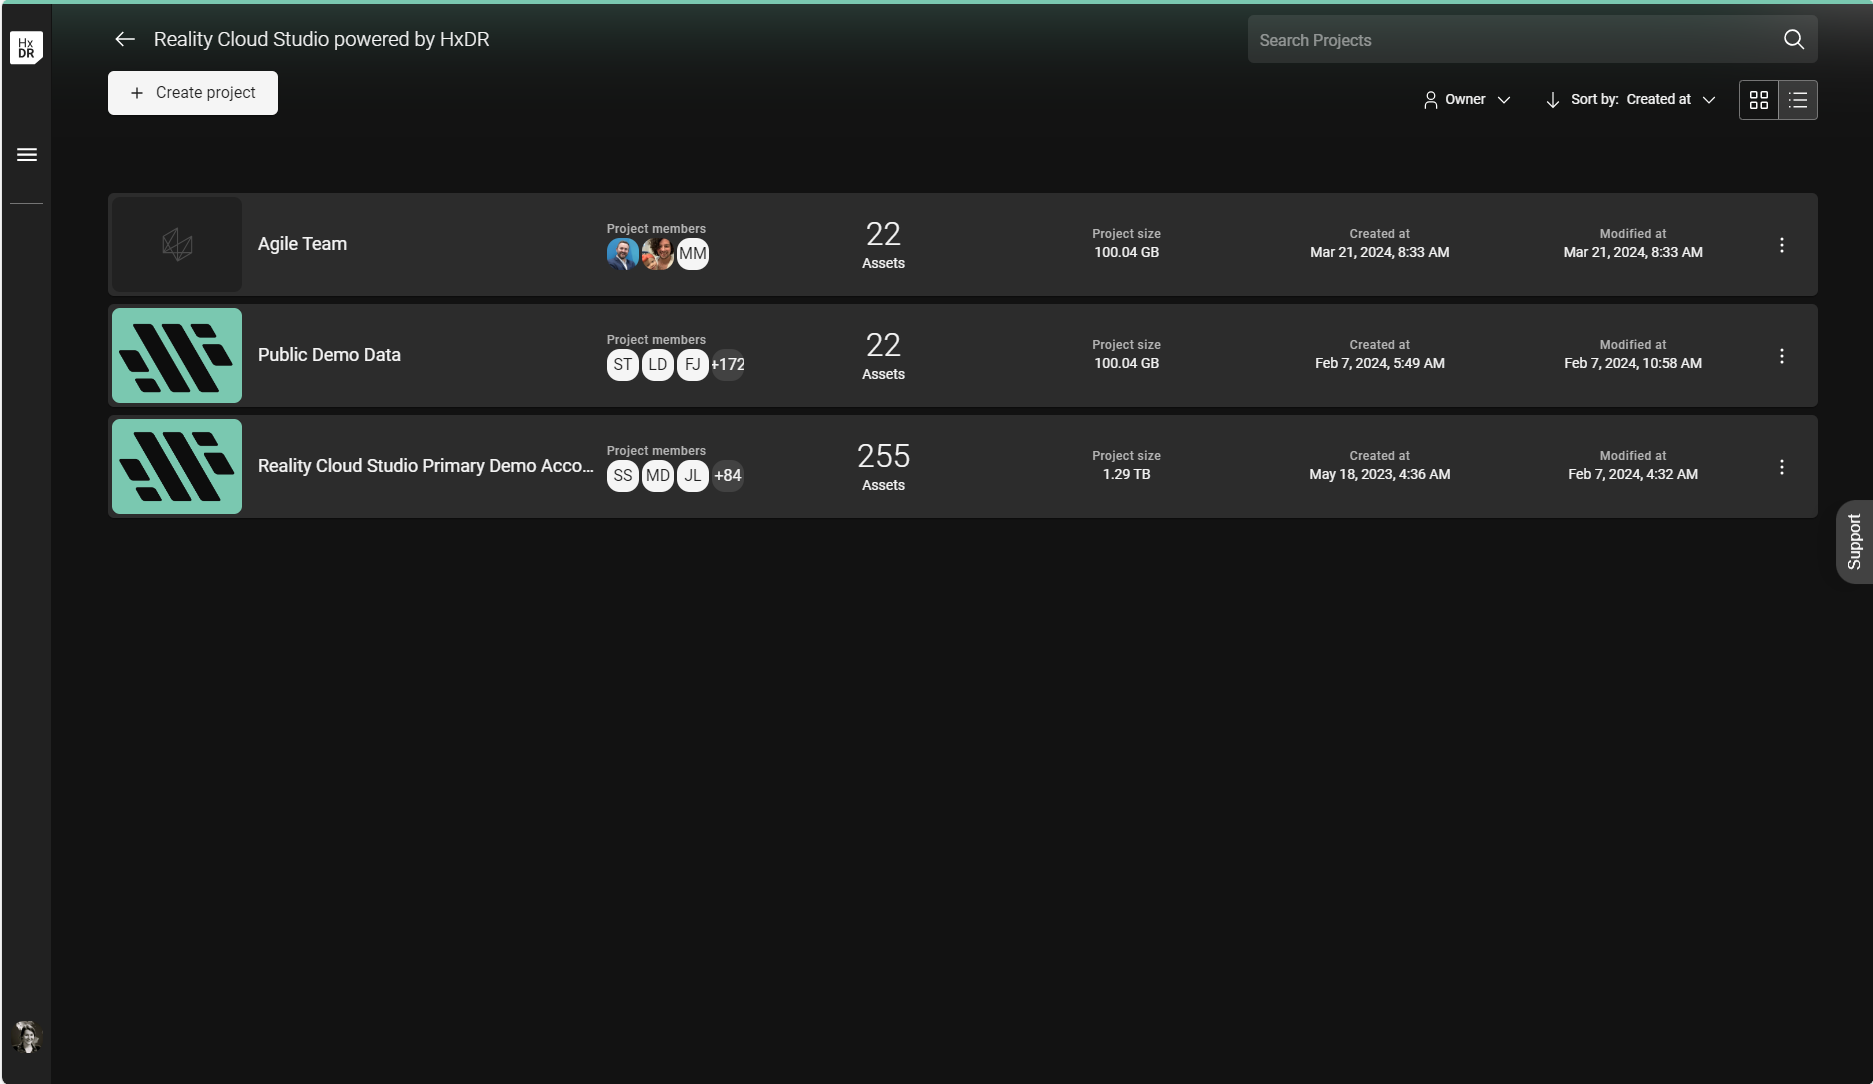
Task: Open the hamburger navigation menu
Action: 27,155
